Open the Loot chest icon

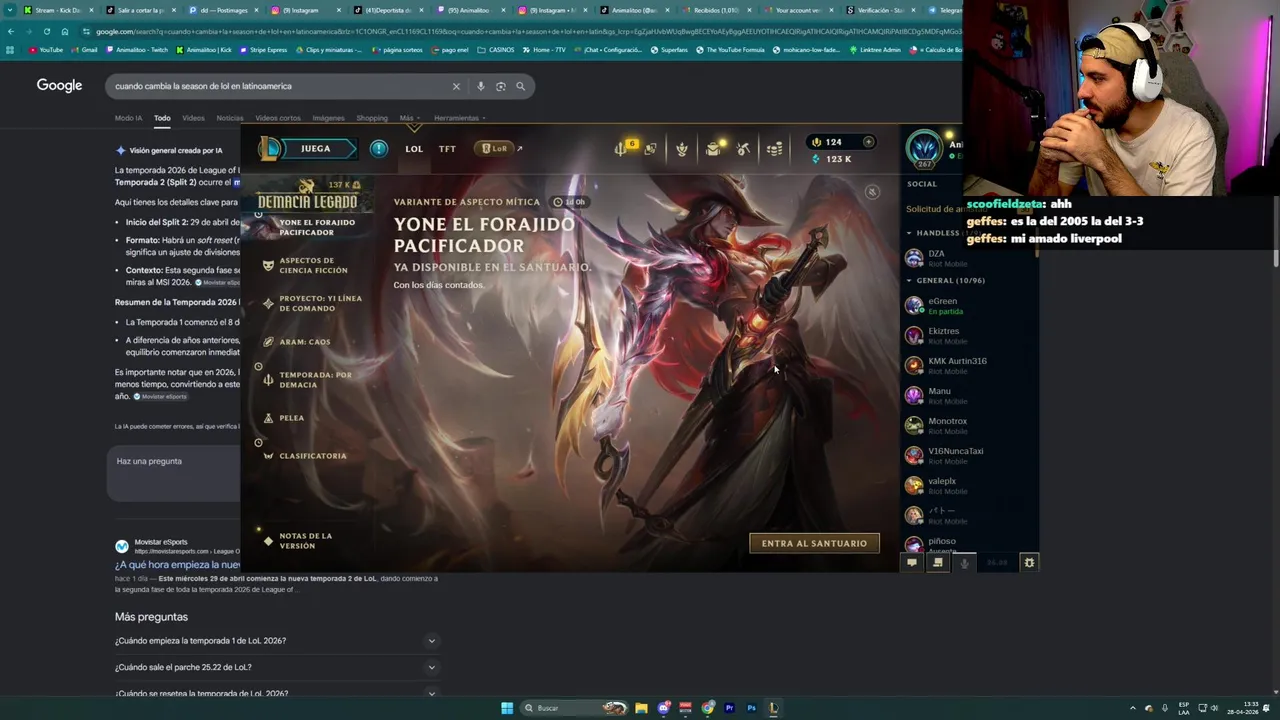point(713,149)
